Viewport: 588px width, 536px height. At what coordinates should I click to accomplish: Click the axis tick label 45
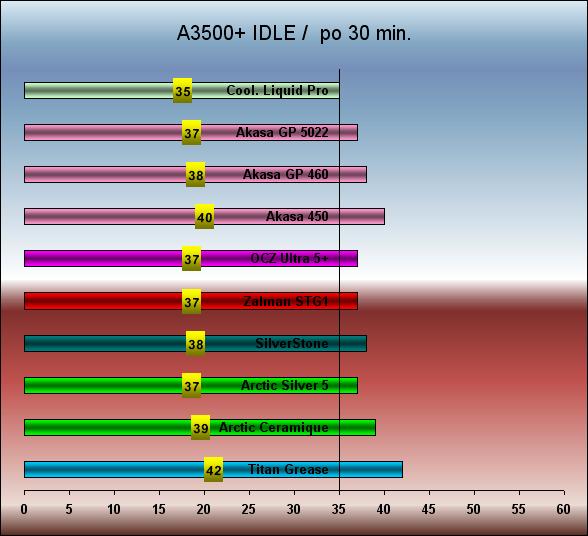click(429, 509)
